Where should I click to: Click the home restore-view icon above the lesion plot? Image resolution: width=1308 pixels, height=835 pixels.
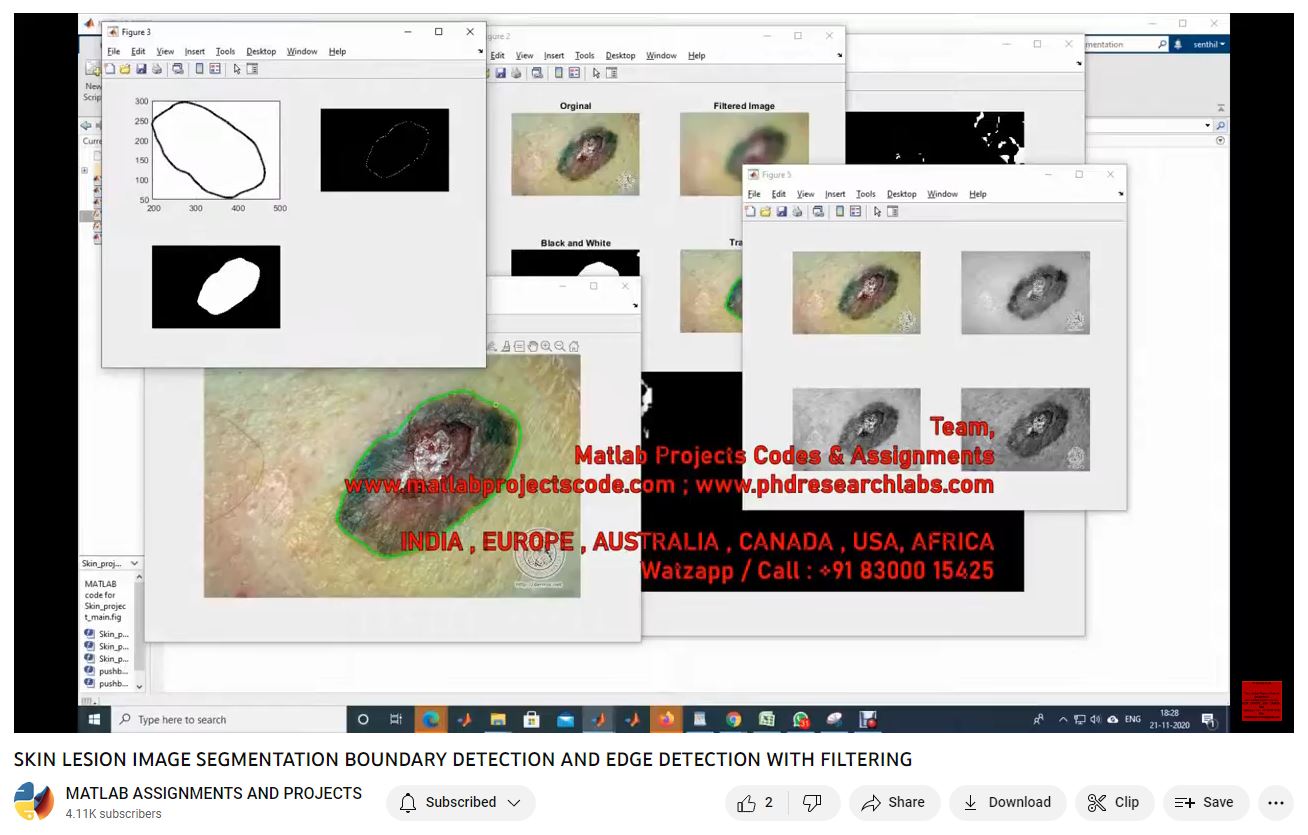coord(573,346)
